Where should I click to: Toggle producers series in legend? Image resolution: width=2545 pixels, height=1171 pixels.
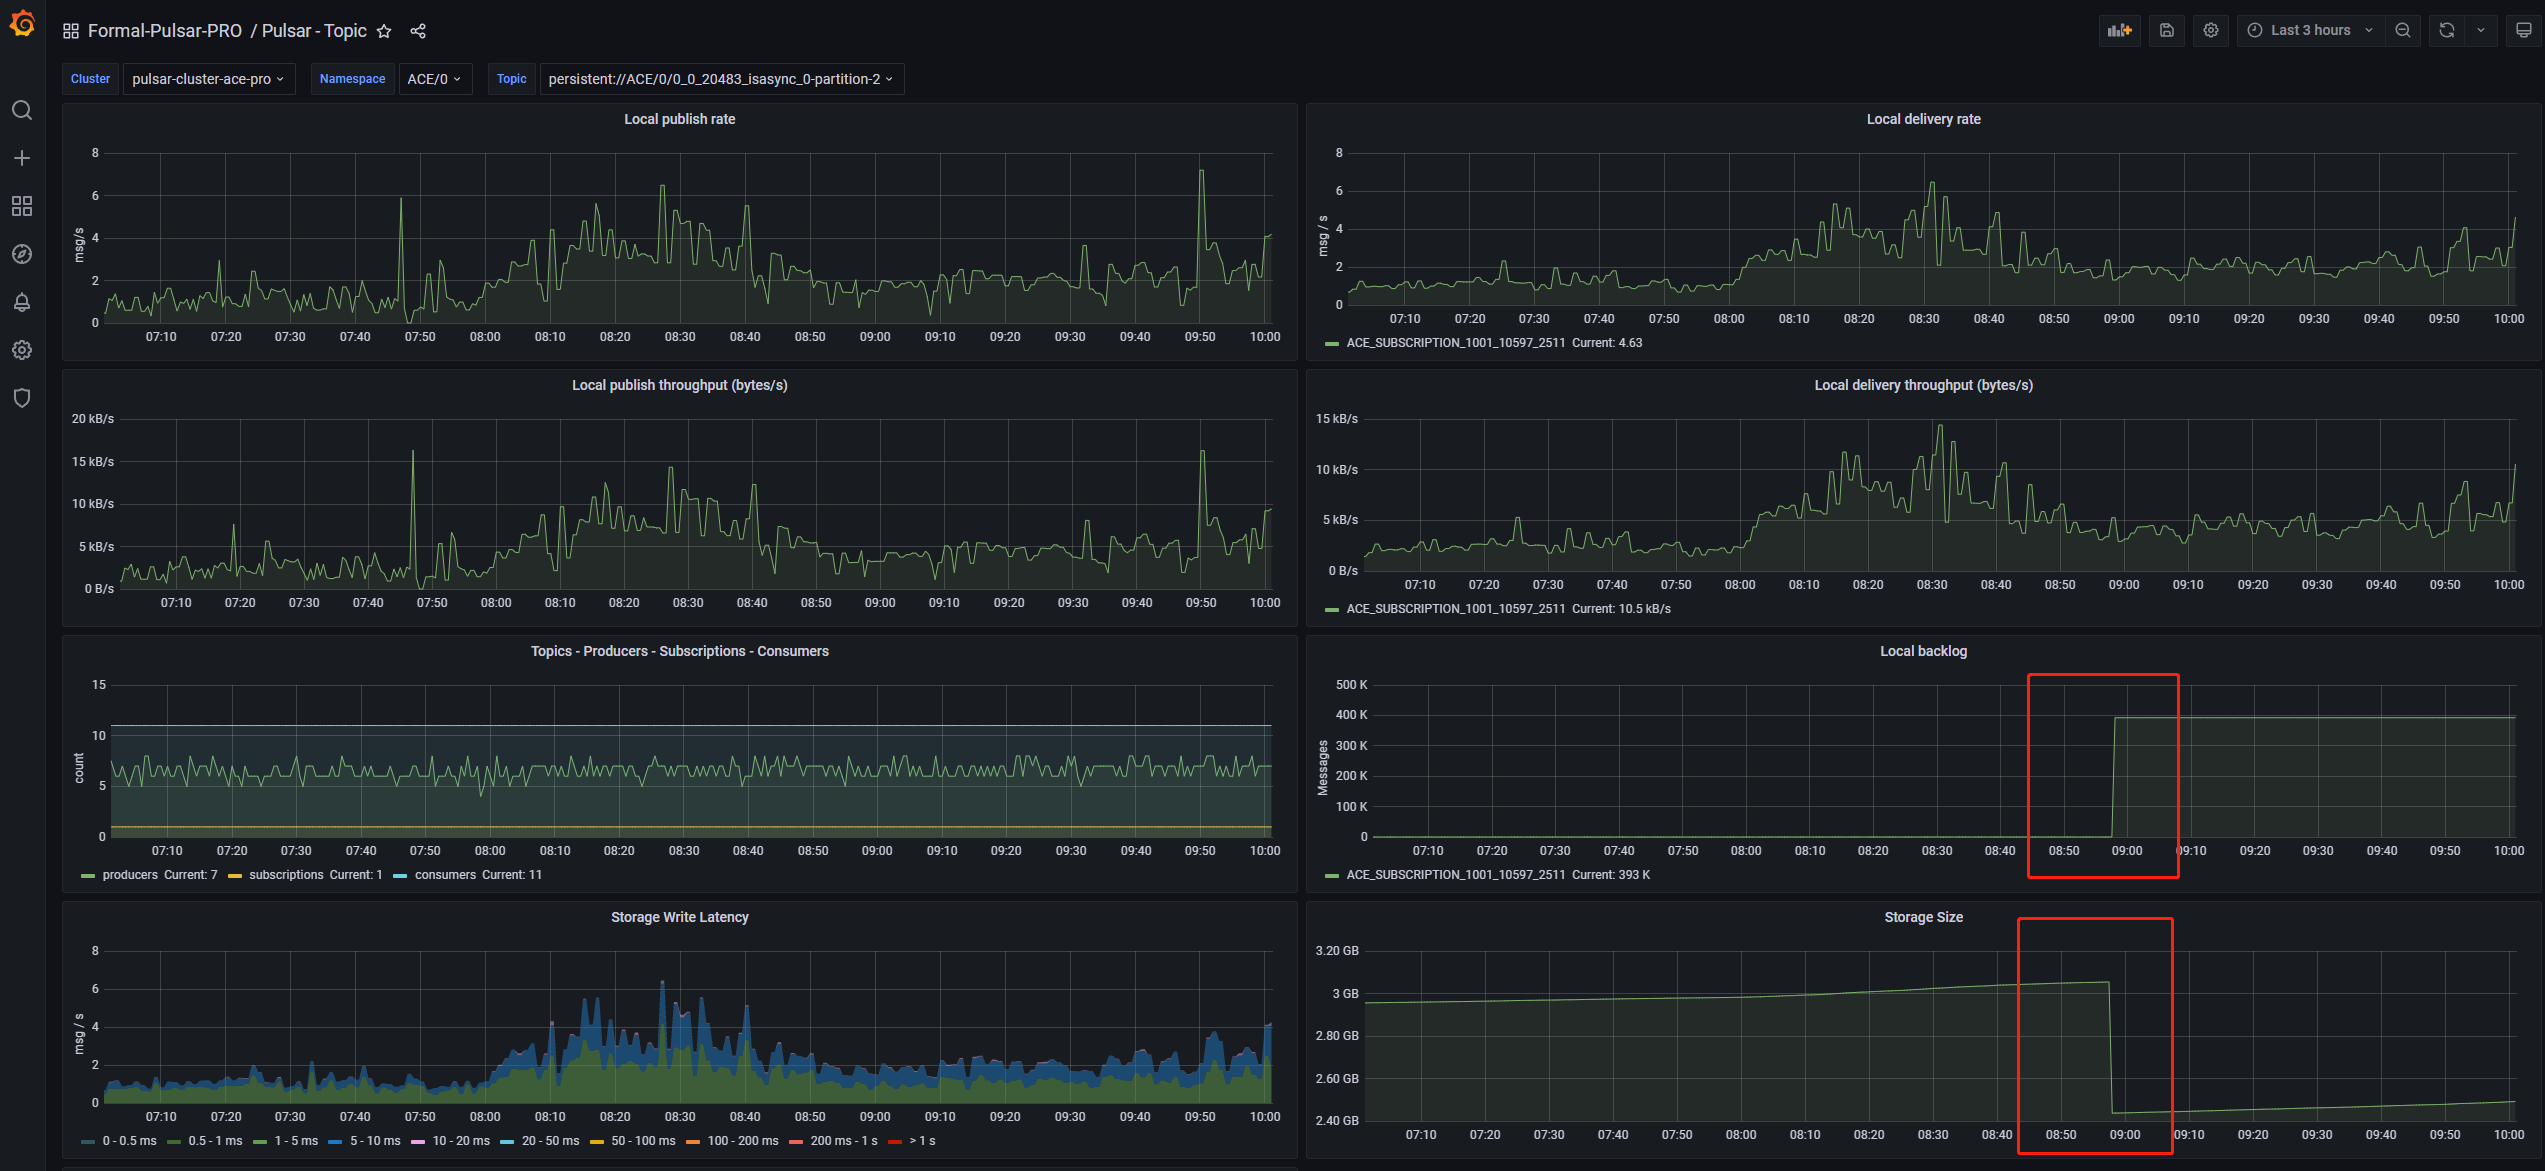tap(130, 875)
